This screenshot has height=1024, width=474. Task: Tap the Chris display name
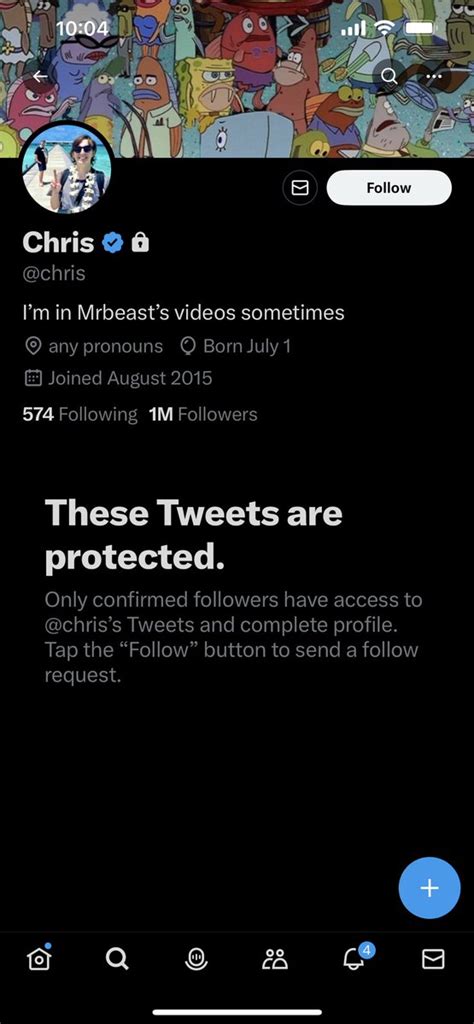(x=58, y=243)
